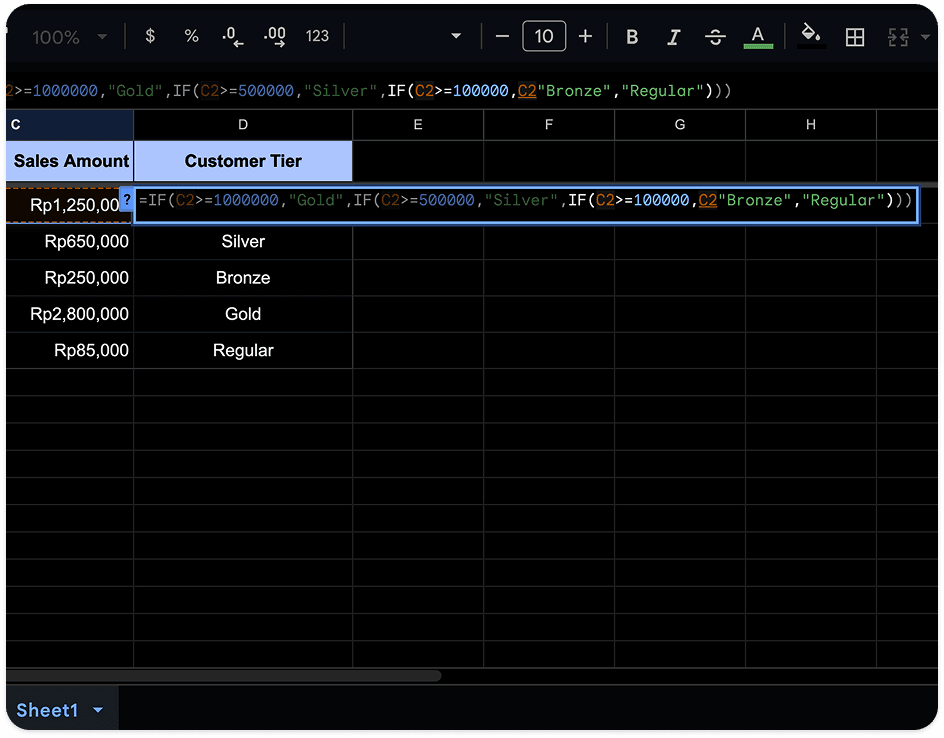Apply currency format with dollar icon
The width and height of the screenshot is (944, 738).
tap(150, 36)
